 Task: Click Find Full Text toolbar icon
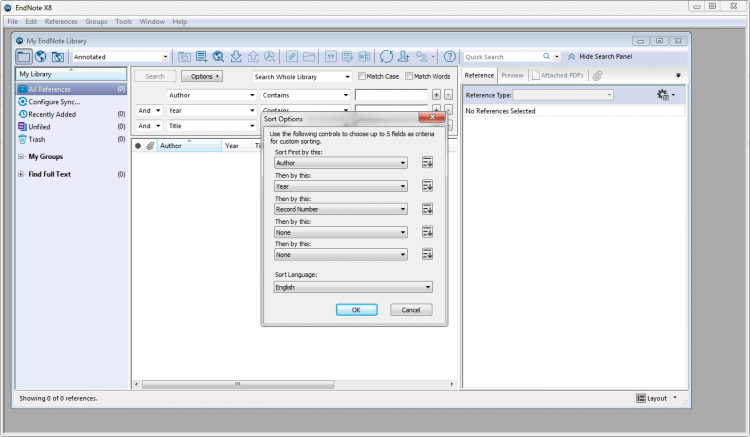(x=270, y=57)
